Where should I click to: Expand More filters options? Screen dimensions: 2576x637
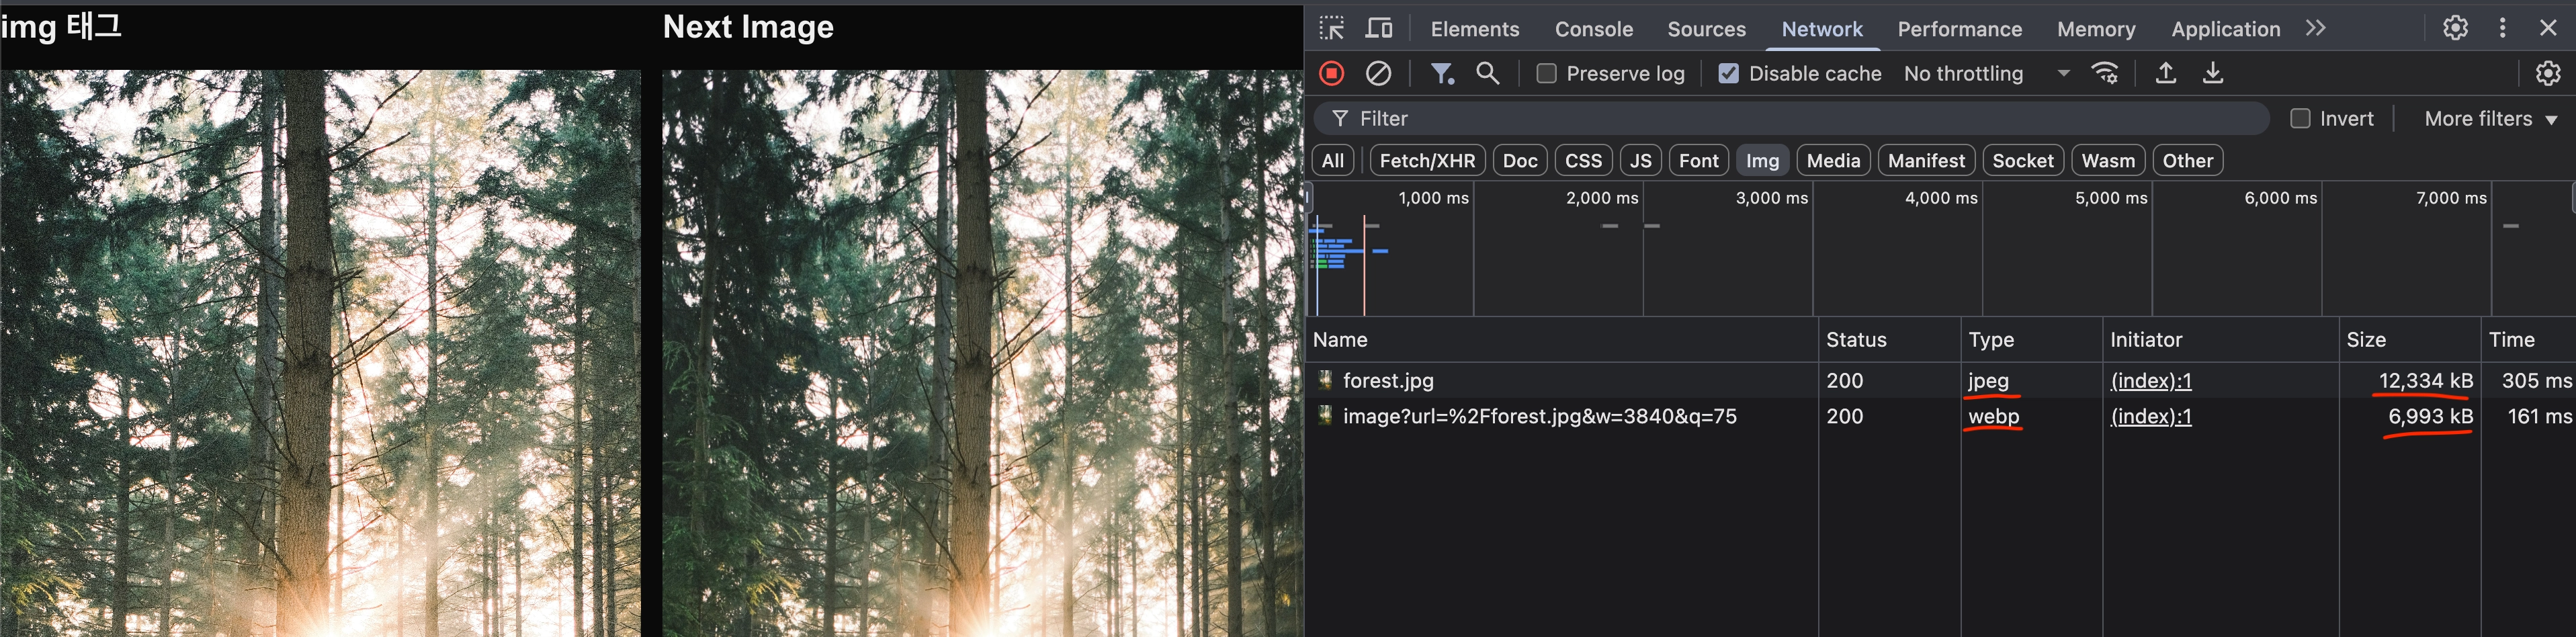pyautogui.click(x=2489, y=118)
